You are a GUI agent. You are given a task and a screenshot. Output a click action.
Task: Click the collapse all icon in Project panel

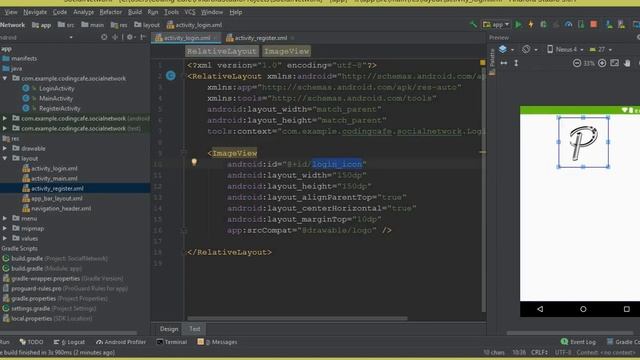116,37
